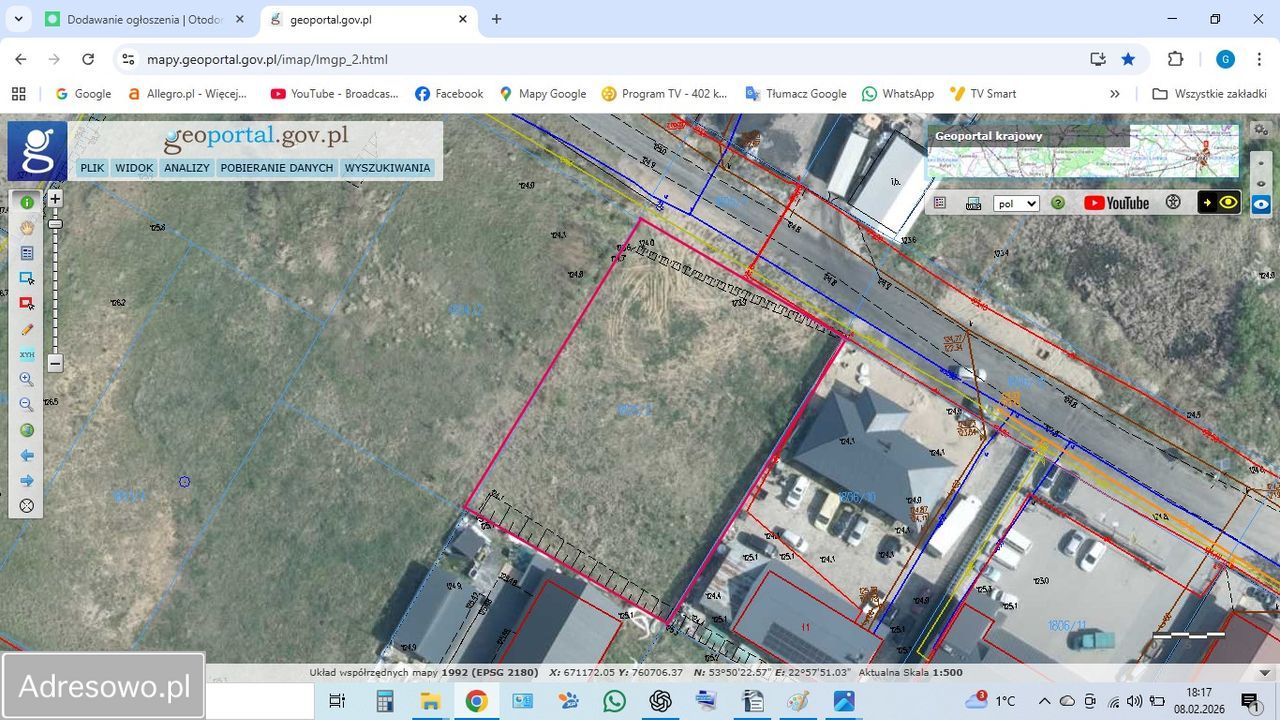Click the XYH coordinates tool
The width and height of the screenshot is (1280, 720).
coord(27,354)
